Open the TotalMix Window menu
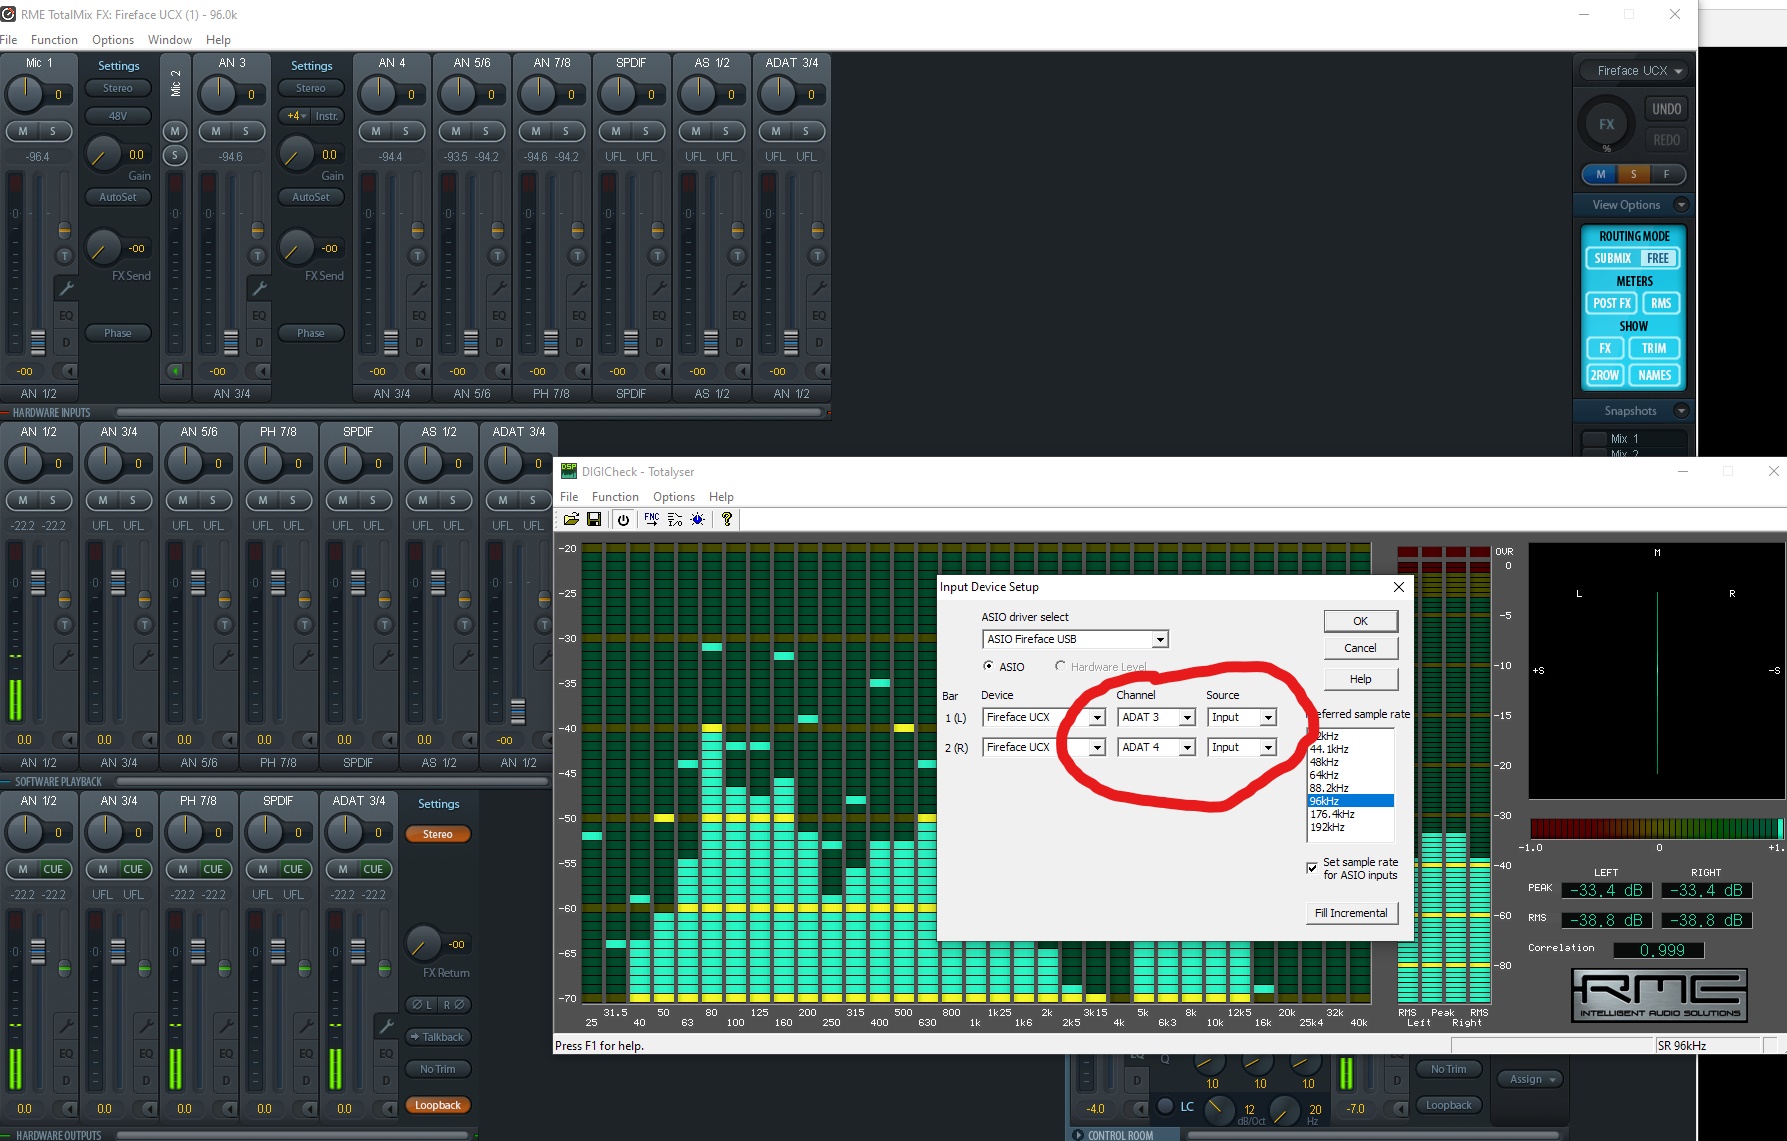 pyautogui.click(x=170, y=40)
